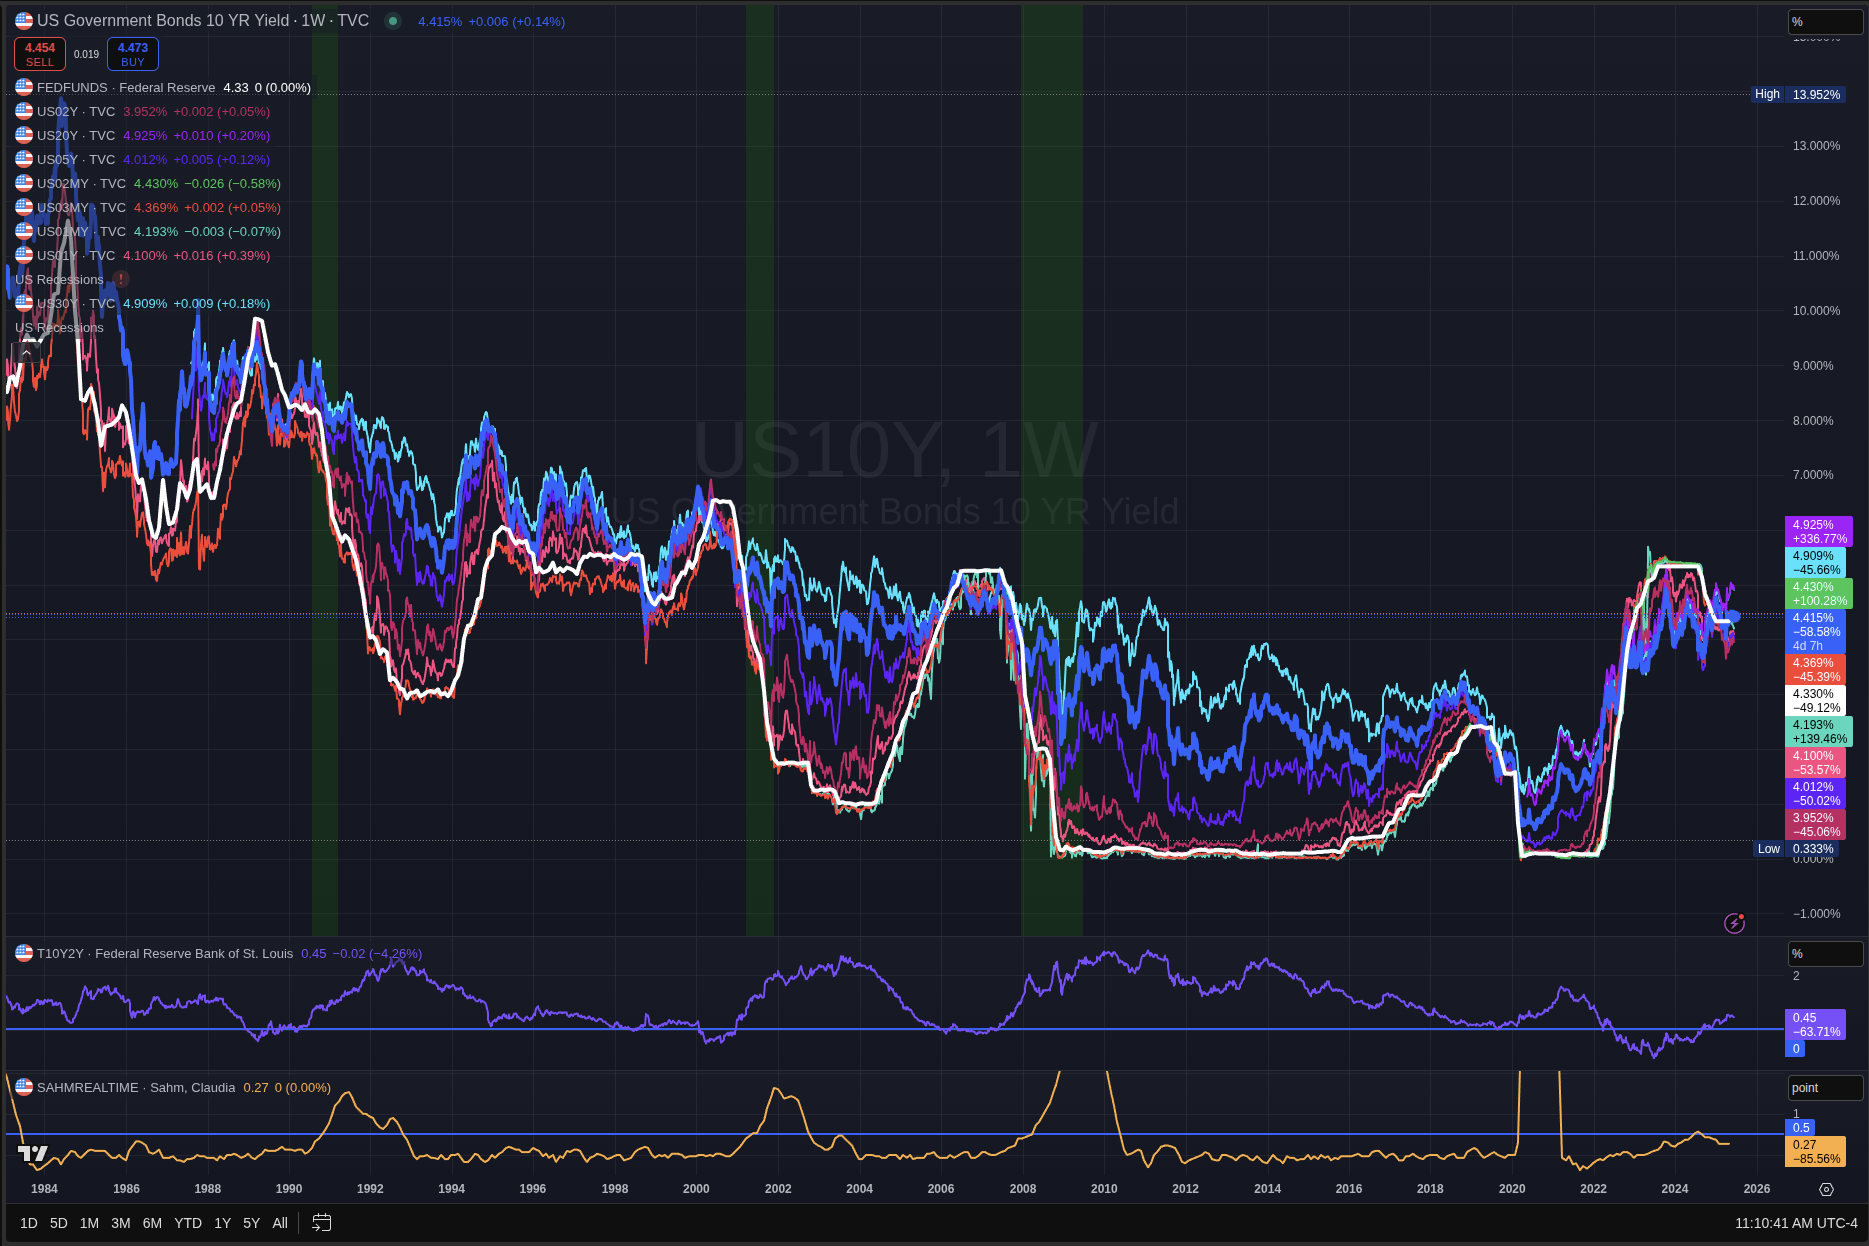
Task: Click the US Recessions warning icon
Action: 121,280
